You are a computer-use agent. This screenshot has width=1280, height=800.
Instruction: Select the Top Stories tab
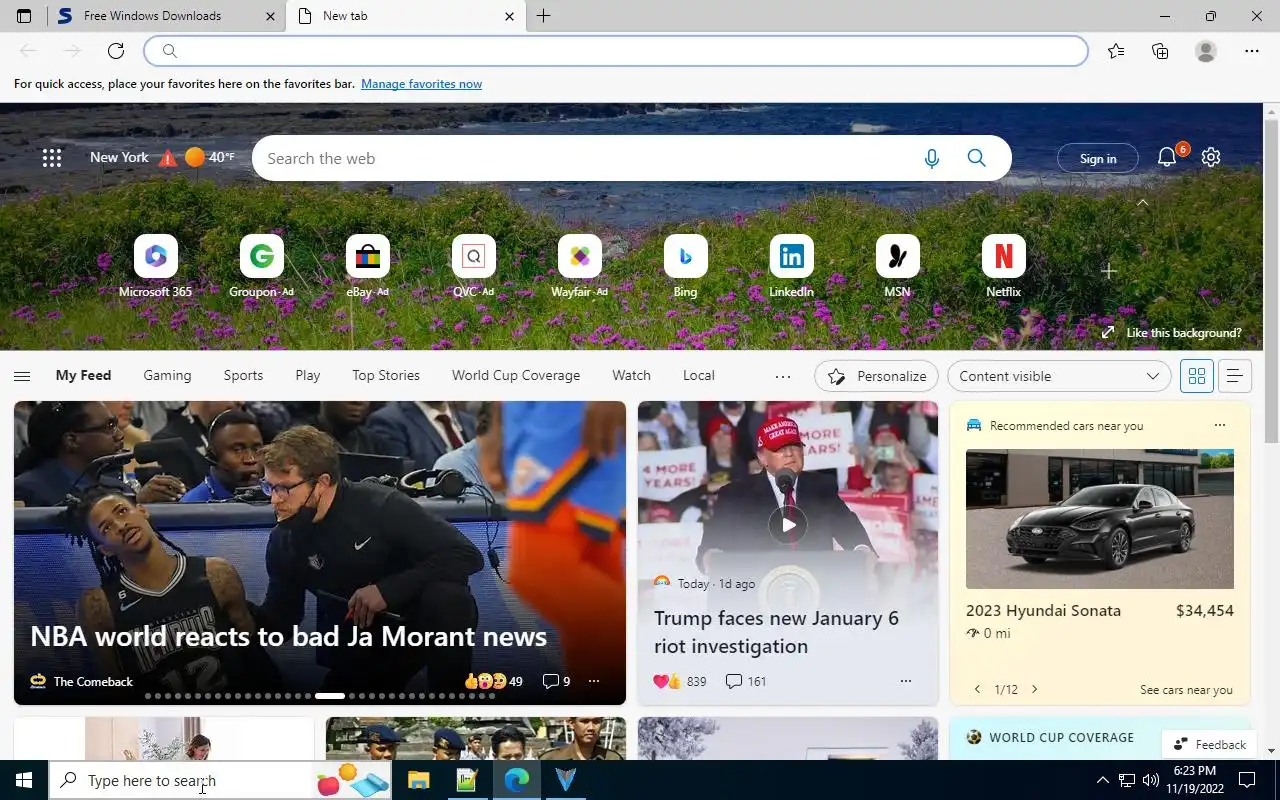(x=386, y=376)
